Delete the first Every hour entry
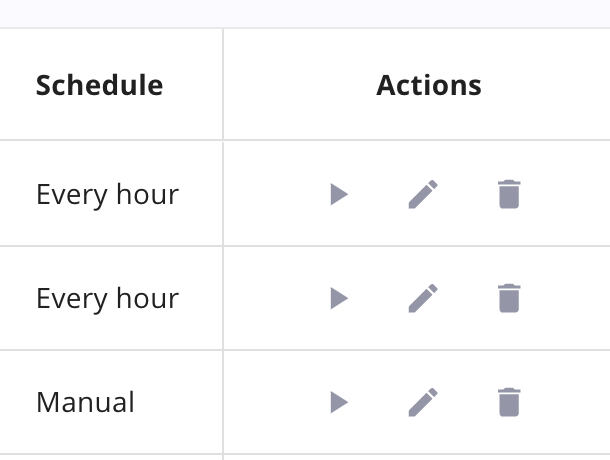Viewport: 610px width, 460px height. point(509,194)
